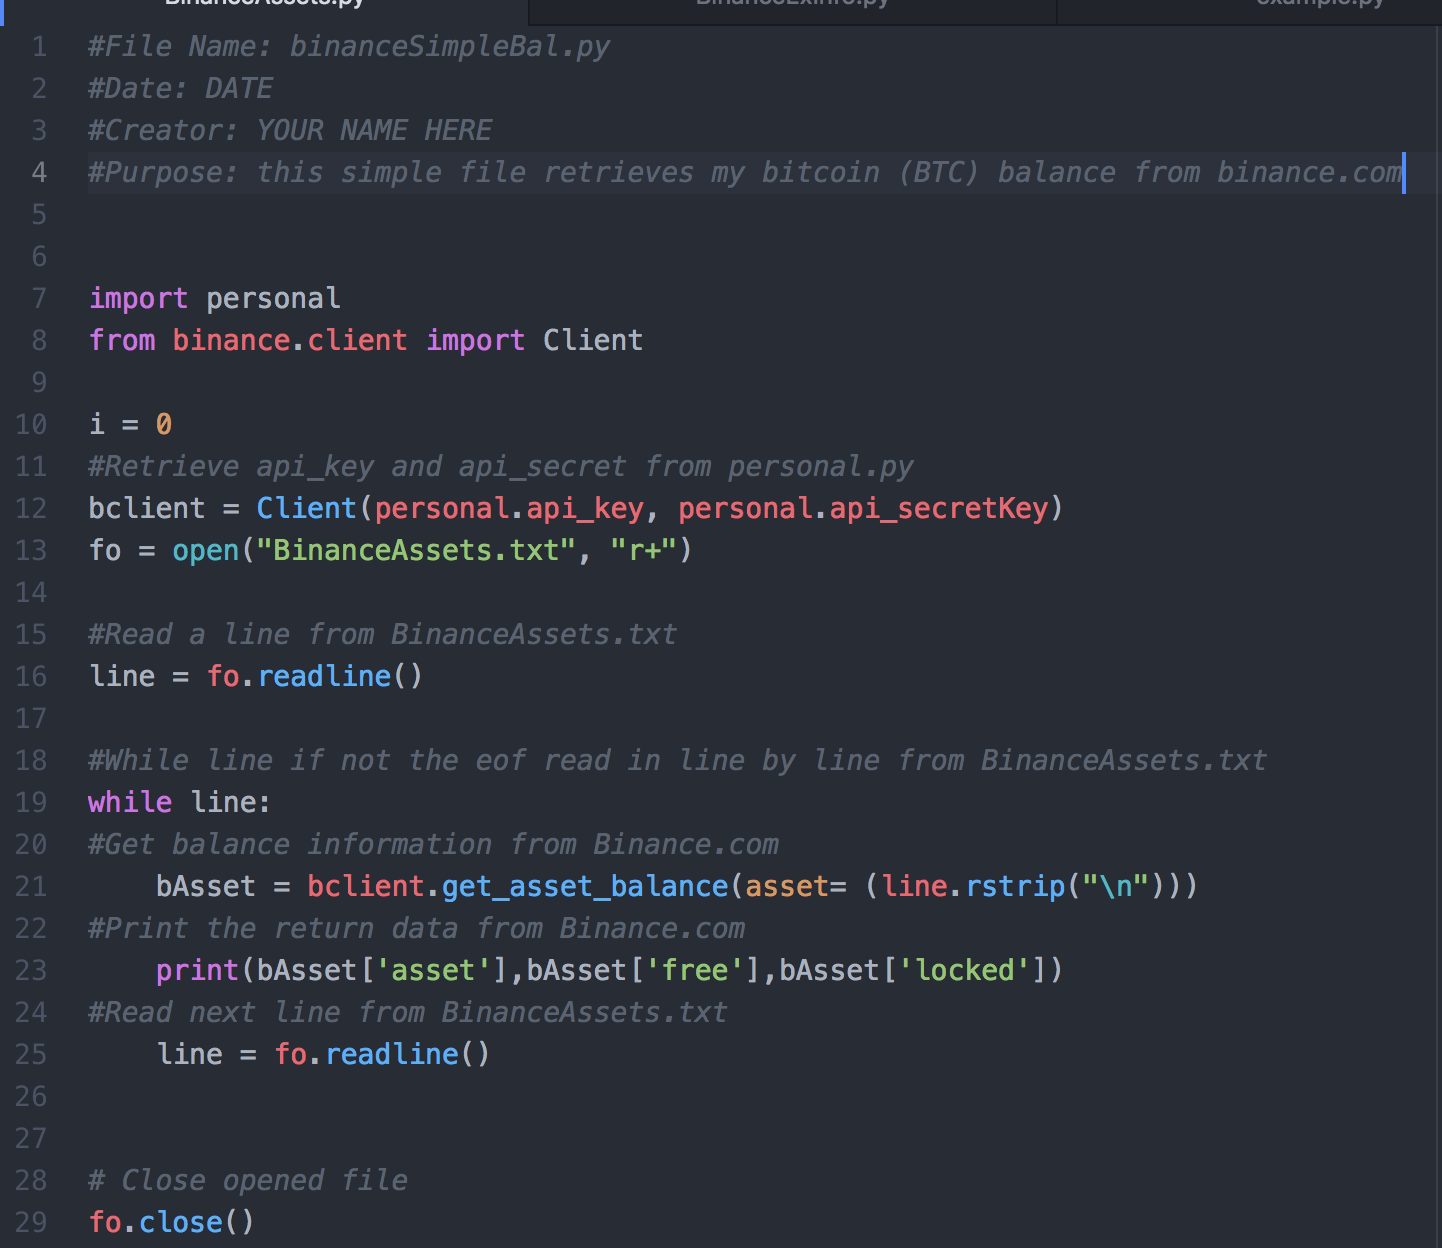Click the statement 'i = 0'
Screen dimensions: 1442x1248
pos(130,425)
